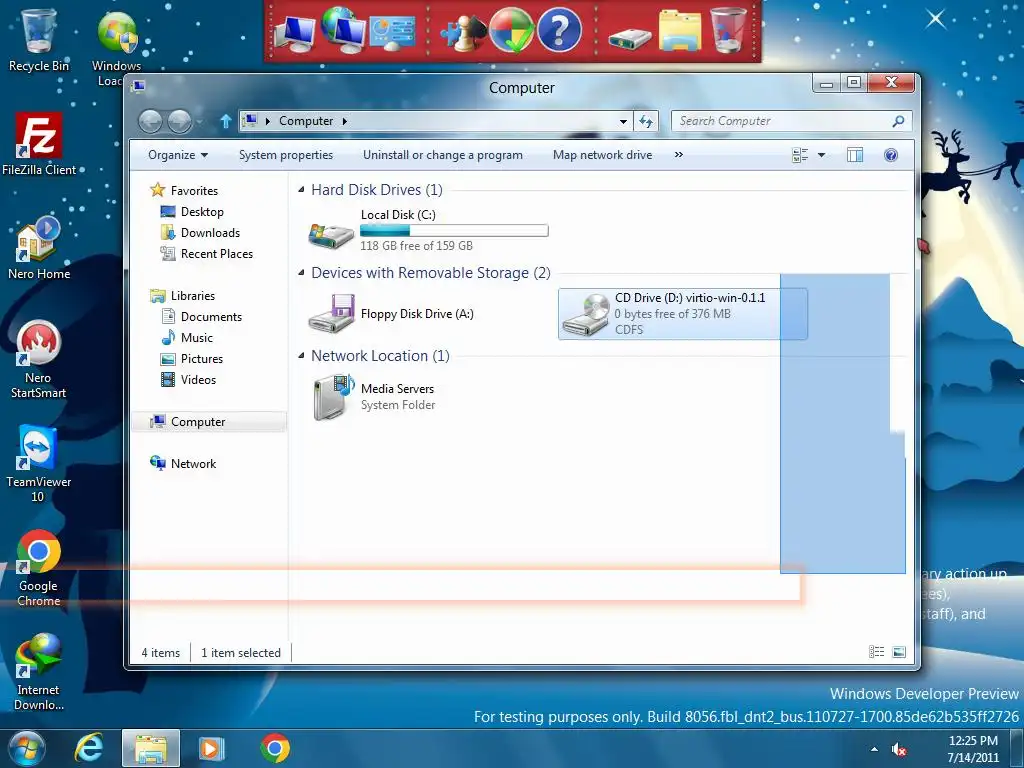Collapse Devices with Removable Storage group

pos(301,272)
